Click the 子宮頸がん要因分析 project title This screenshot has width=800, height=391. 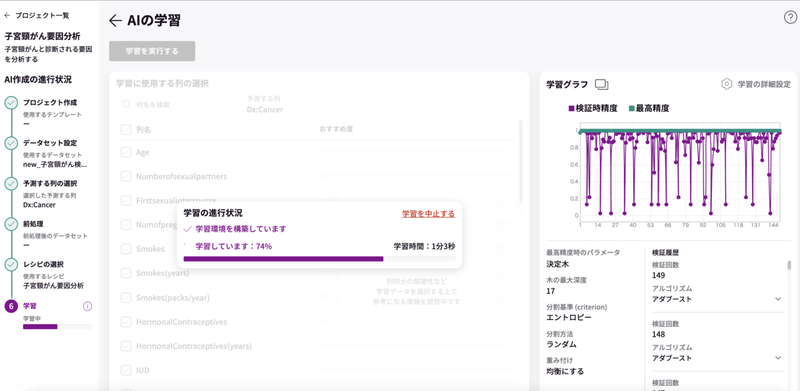42,36
